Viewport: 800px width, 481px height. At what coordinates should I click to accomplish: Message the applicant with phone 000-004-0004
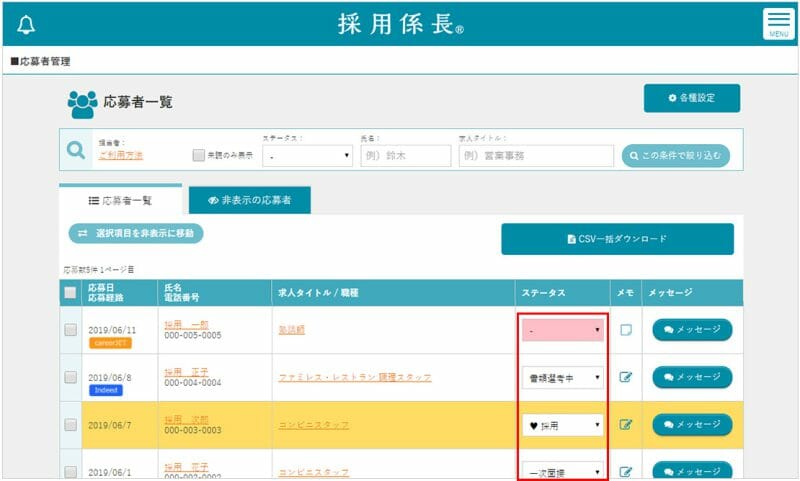click(692, 377)
